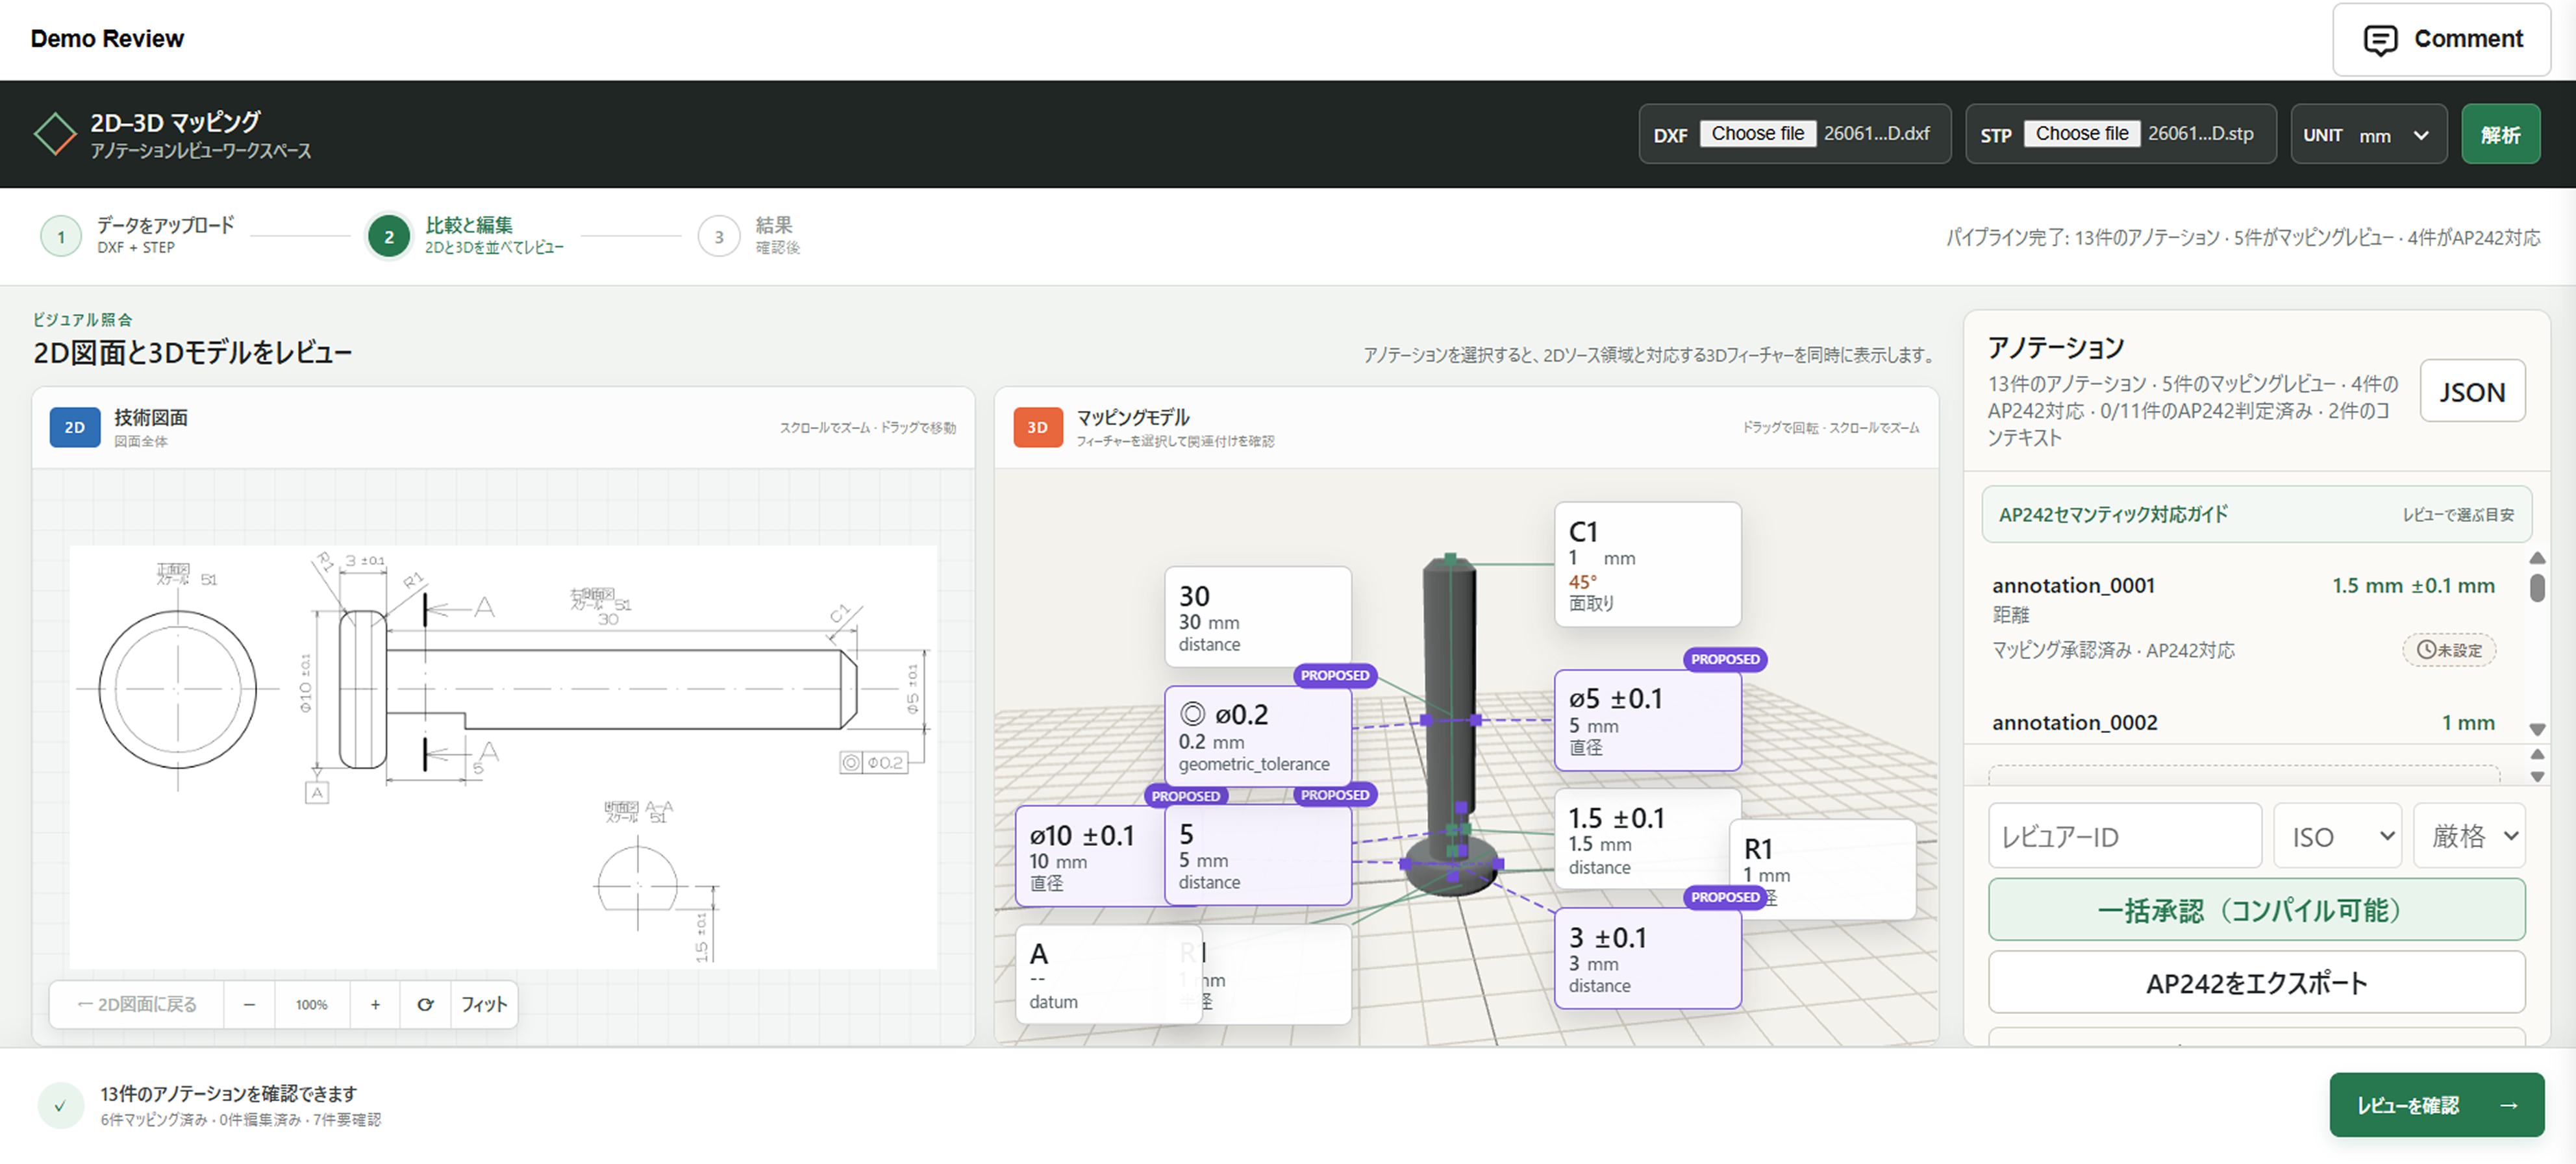Click the blue 2D badge icon
This screenshot has height=1164, width=2576.
pos(75,427)
